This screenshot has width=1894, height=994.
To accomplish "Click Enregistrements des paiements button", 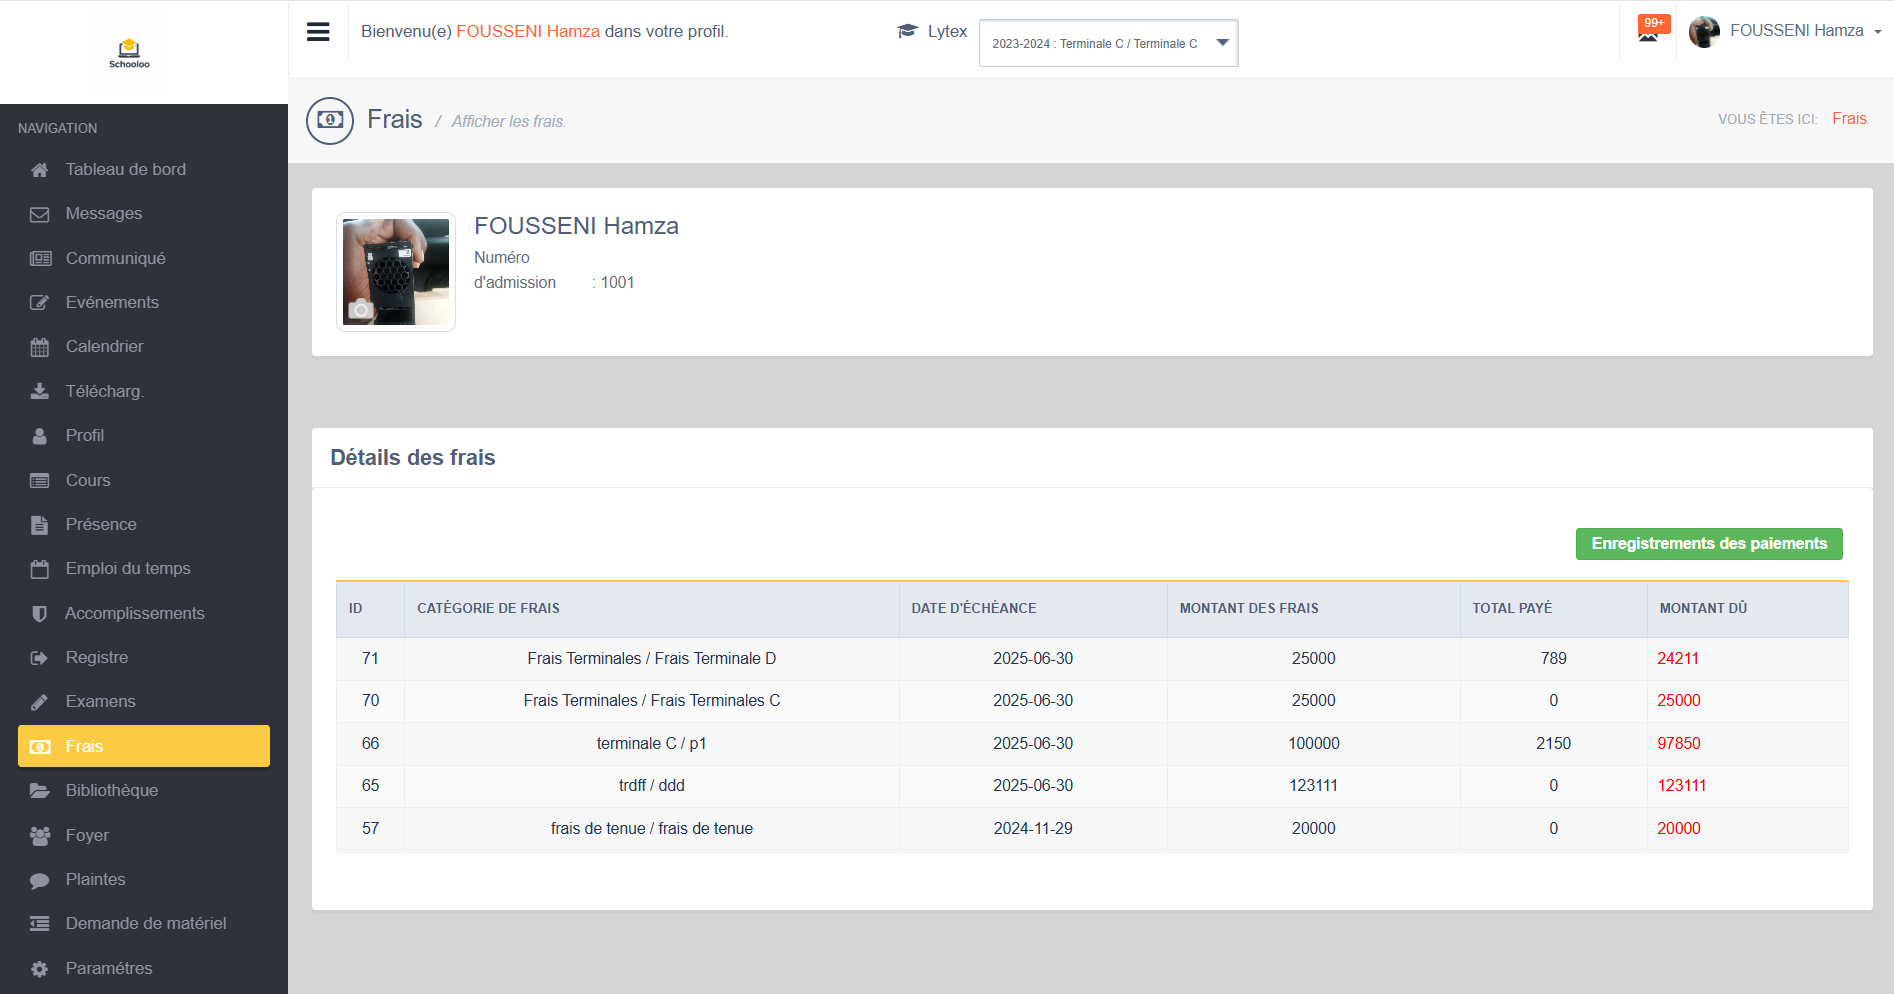I will click(x=1708, y=544).
